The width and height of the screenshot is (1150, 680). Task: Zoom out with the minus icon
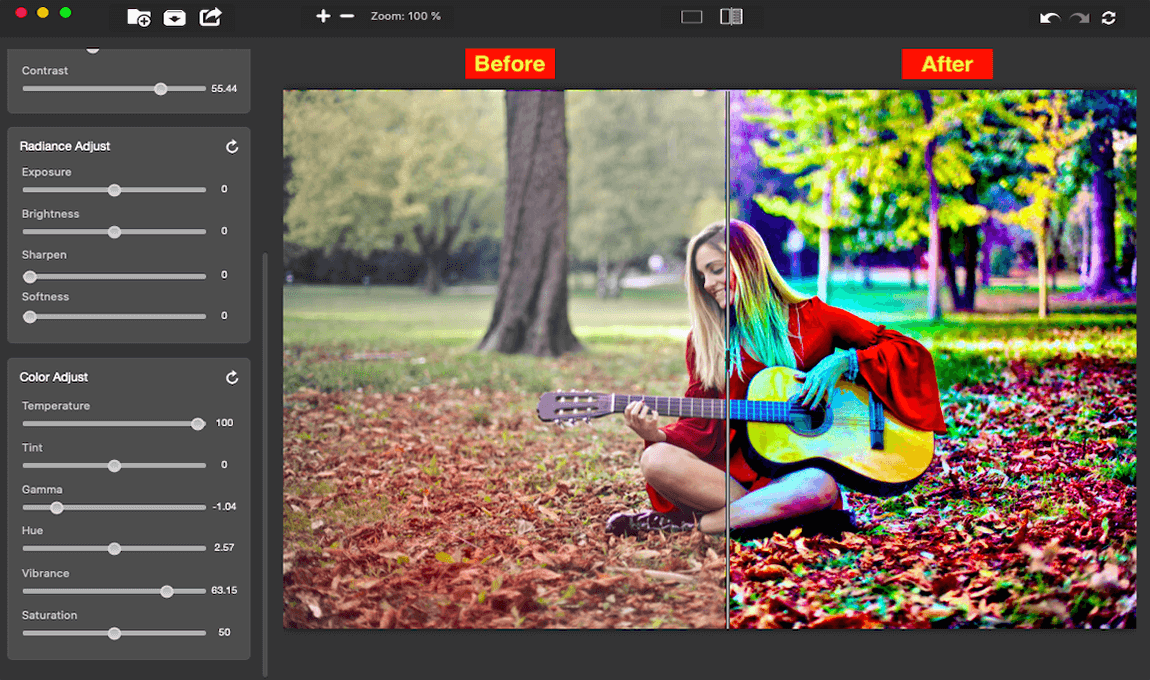347,16
